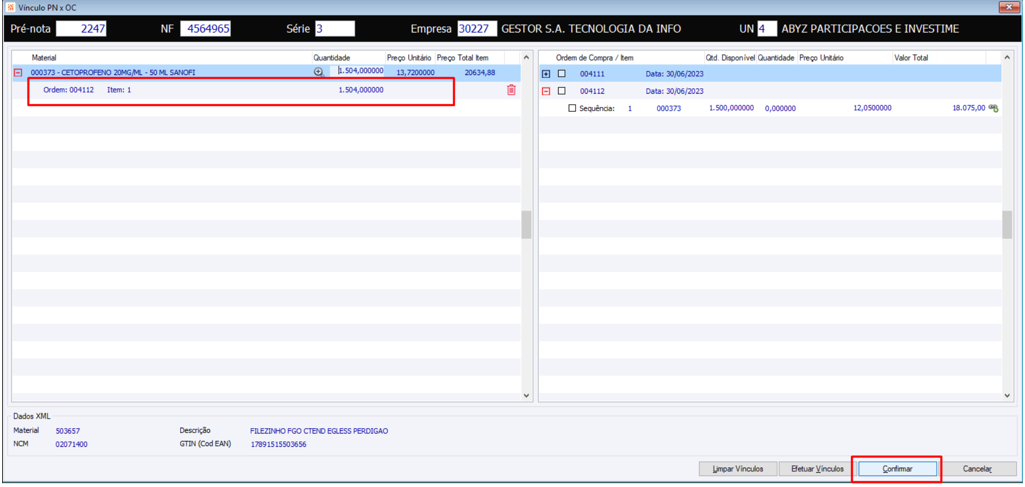The image size is (1025, 487).
Task: Click 'Data: 30/06/2023' on the 004112 row
Action: (675, 92)
